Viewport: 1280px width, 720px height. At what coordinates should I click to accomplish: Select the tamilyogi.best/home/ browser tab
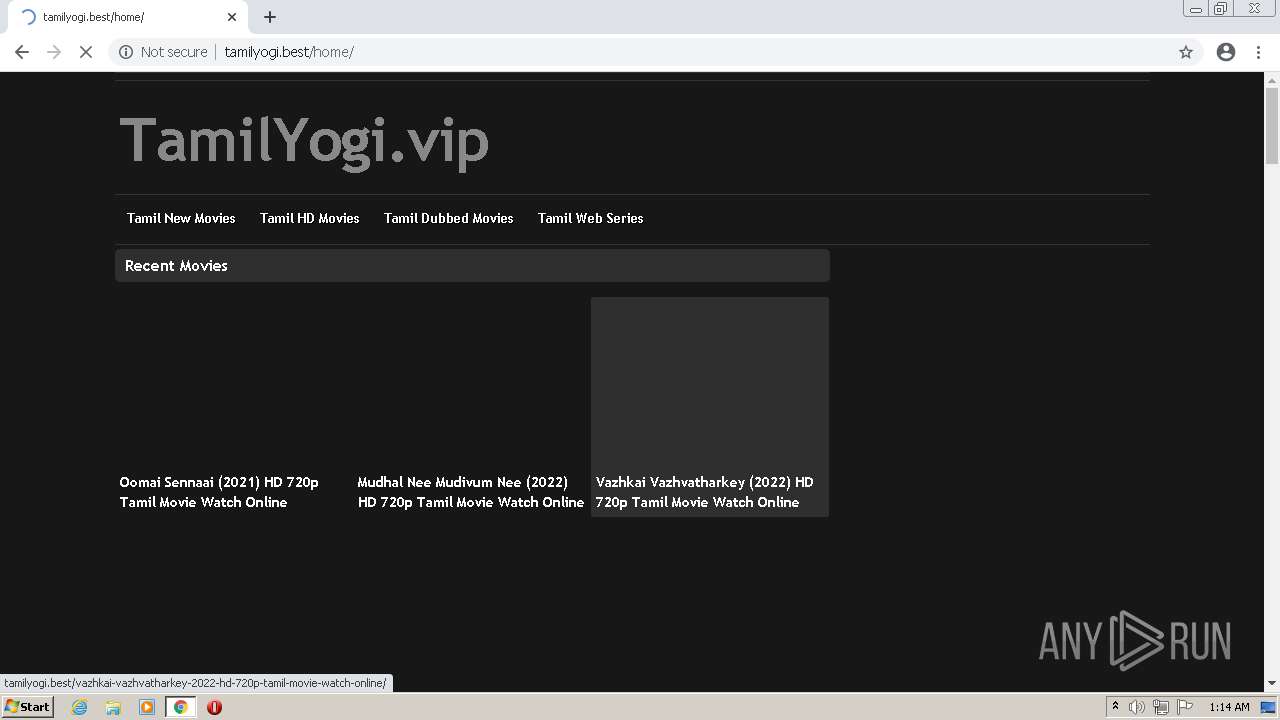click(x=128, y=17)
